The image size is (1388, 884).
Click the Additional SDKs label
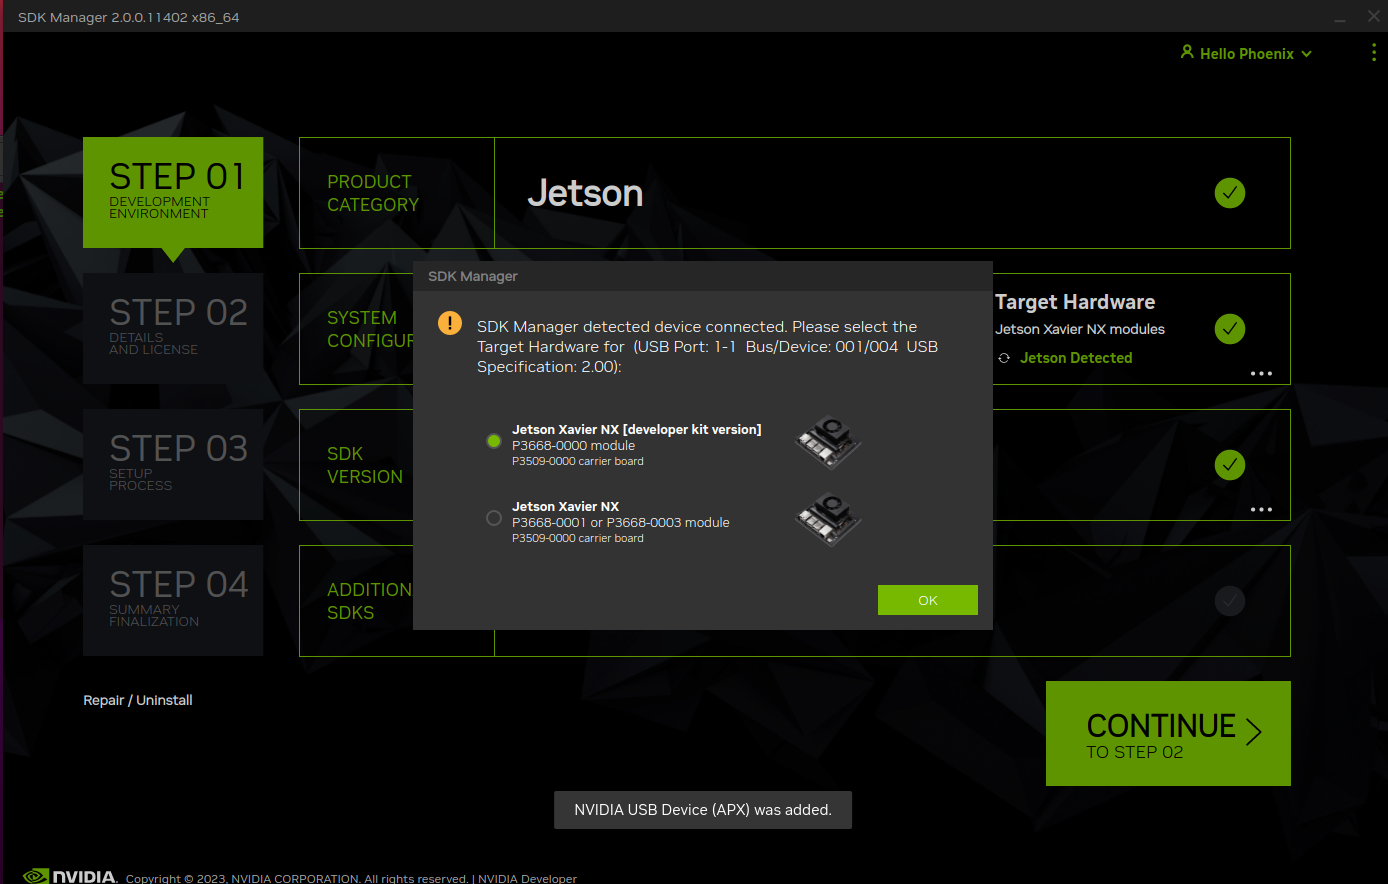[369, 601]
